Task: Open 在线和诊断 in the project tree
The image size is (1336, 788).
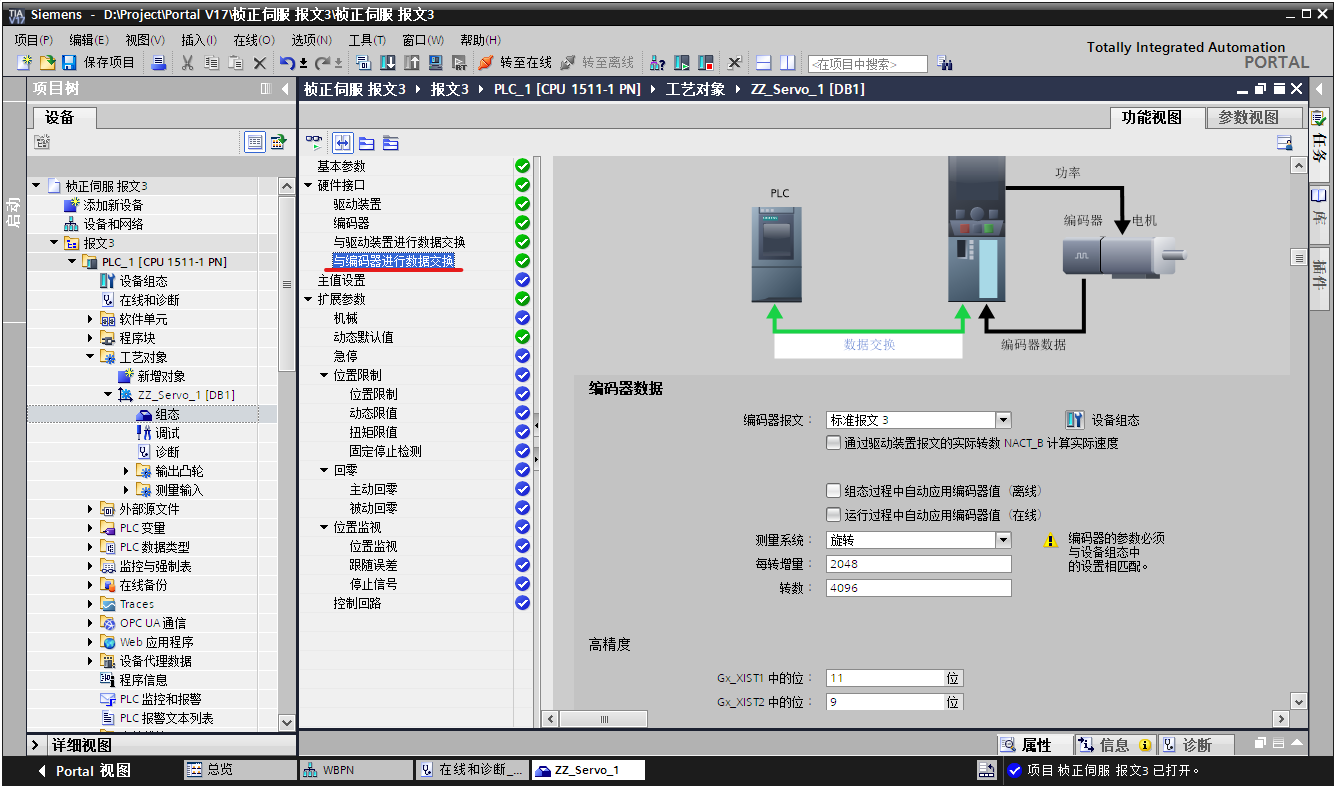Action: pyautogui.click(x=149, y=300)
